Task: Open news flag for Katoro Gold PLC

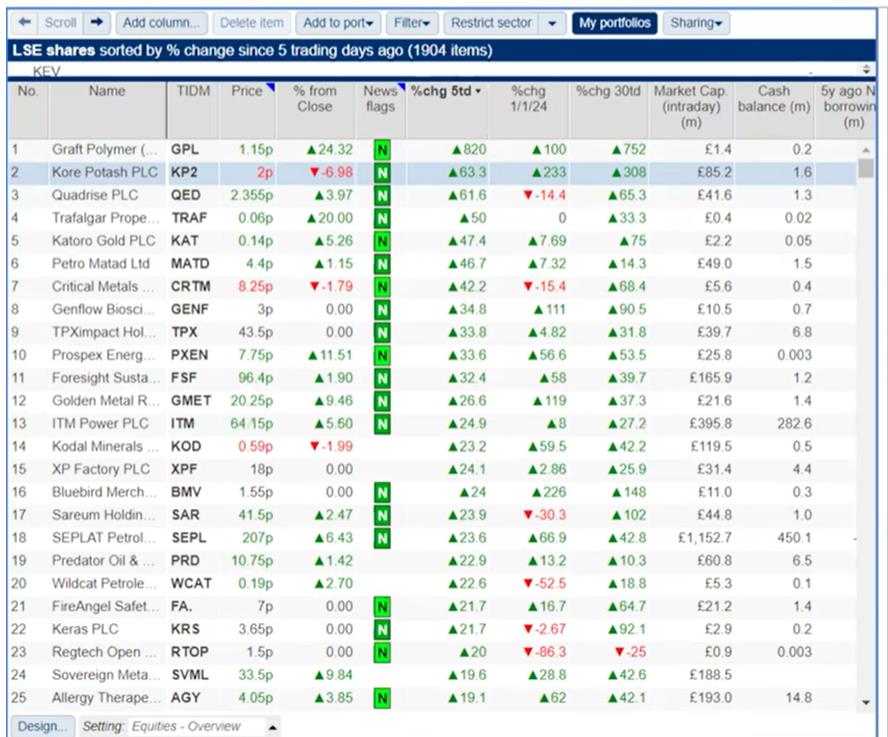Action: coord(382,241)
